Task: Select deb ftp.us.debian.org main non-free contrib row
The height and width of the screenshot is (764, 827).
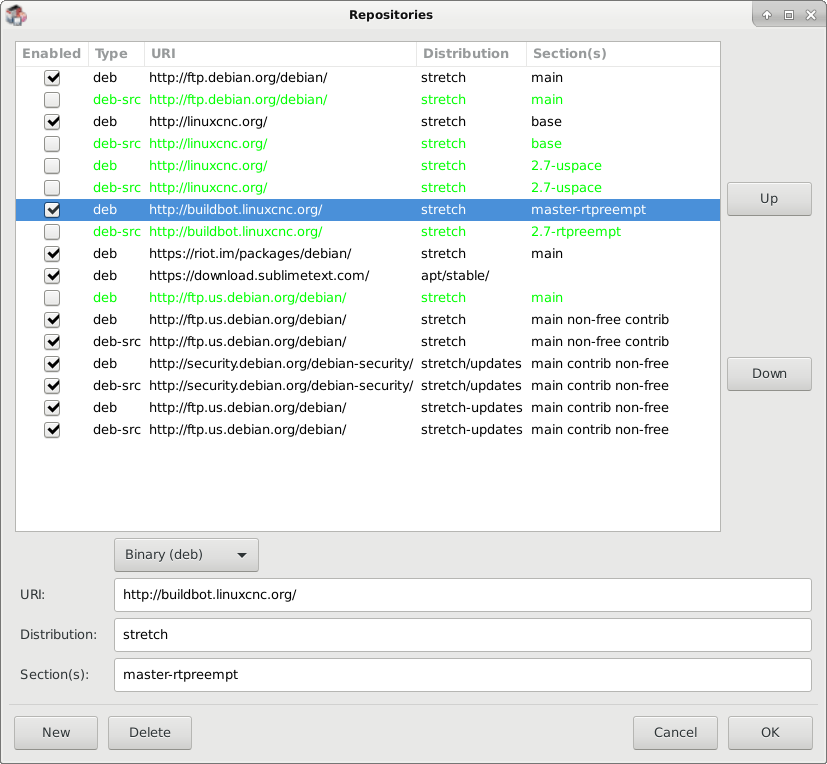Action: click(x=368, y=320)
